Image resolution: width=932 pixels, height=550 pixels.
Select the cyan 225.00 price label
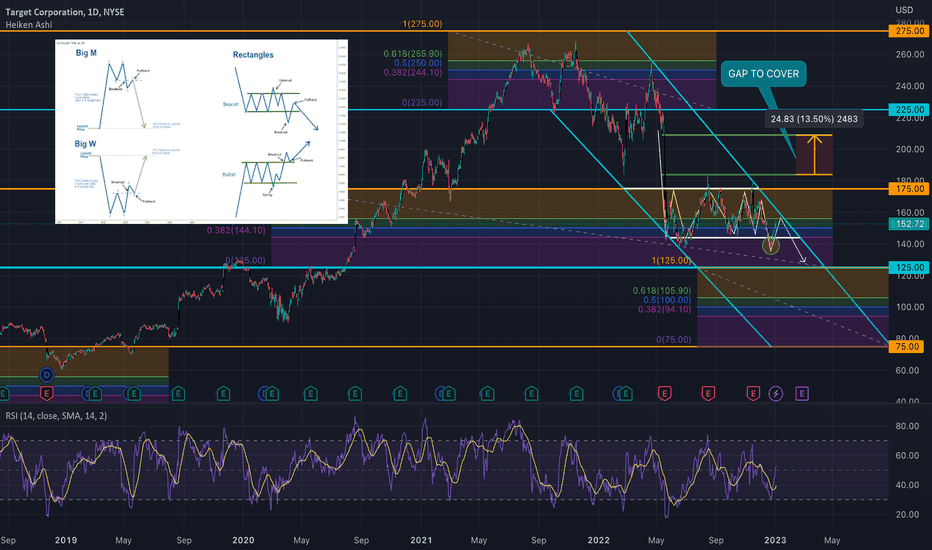pos(907,109)
